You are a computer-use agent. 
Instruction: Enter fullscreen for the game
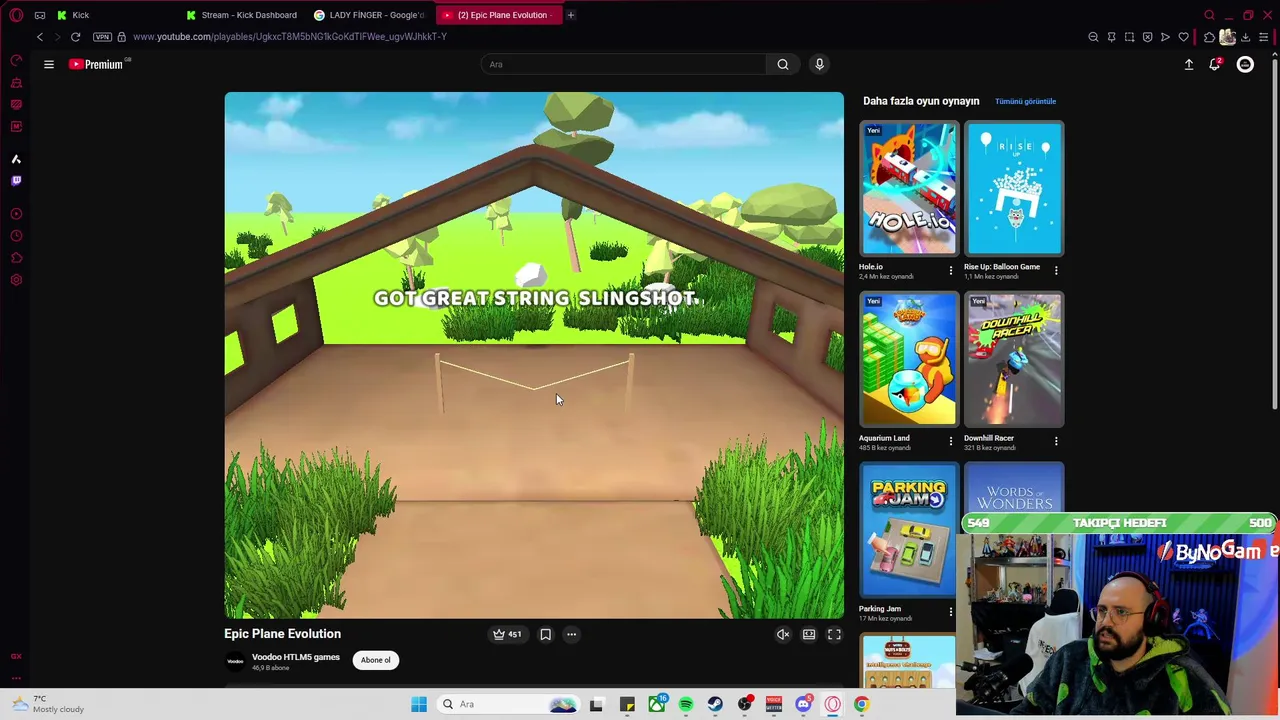834,634
